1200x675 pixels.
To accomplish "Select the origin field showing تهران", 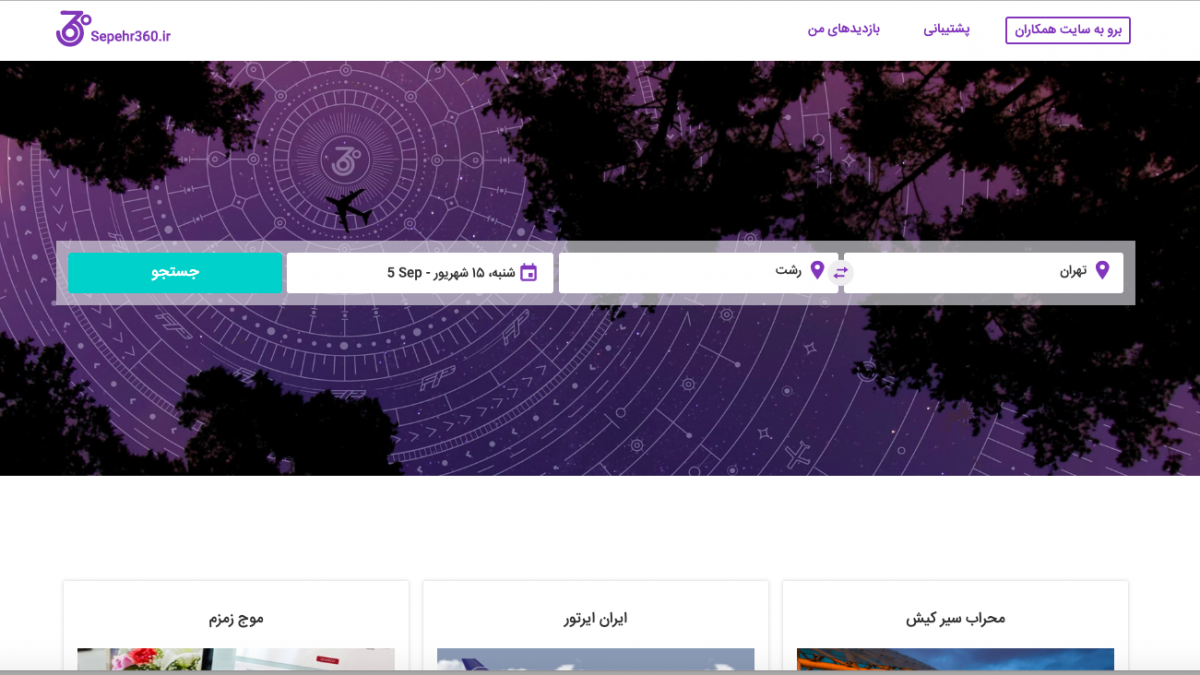I will pyautogui.click(x=984, y=273).
